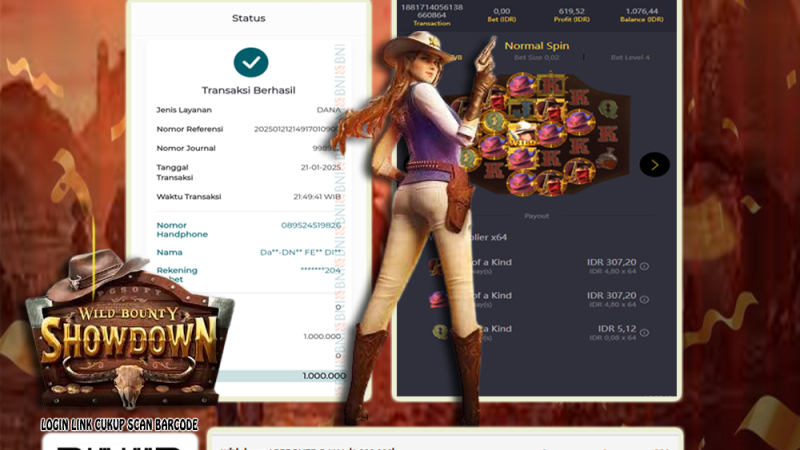The width and height of the screenshot is (800, 450).
Task: Select the bold total 1.000.000 amount
Action: pyautogui.click(x=324, y=376)
